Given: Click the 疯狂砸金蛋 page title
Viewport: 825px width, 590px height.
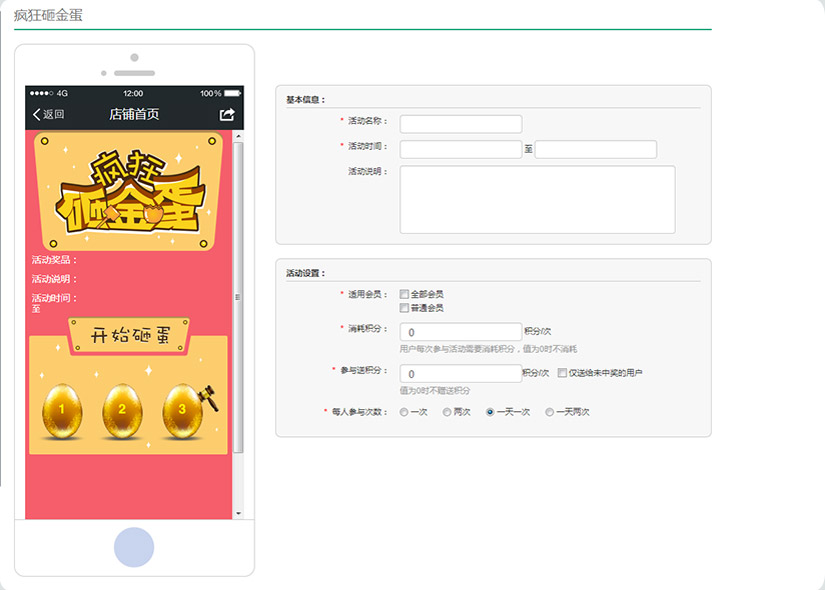Looking at the screenshot, I should (x=48, y=15).
